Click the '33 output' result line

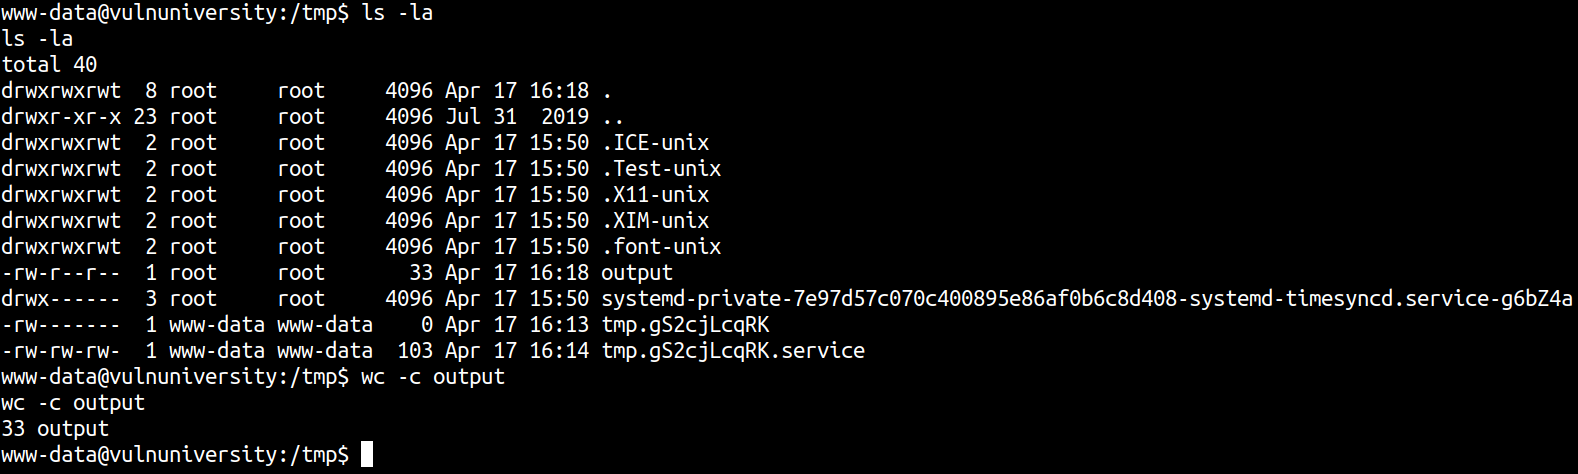point(55,429)
